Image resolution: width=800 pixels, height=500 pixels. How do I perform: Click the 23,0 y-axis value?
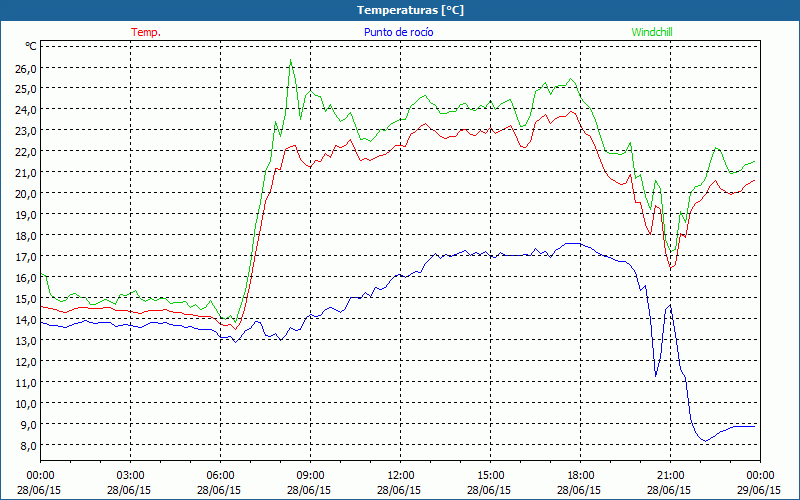(26, 131)
